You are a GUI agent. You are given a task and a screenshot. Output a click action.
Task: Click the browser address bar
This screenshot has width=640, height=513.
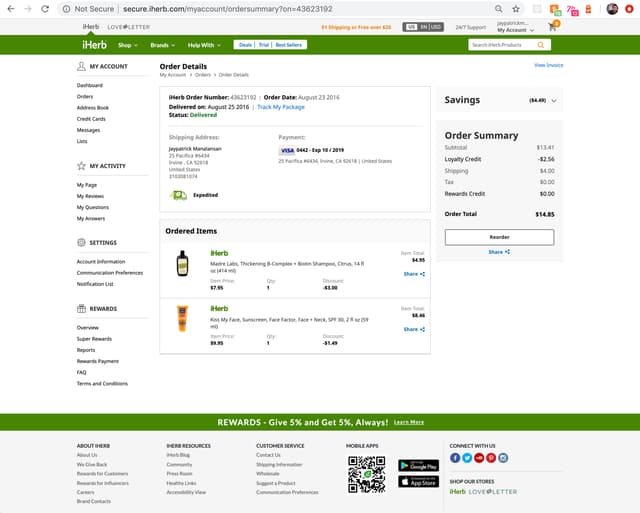[x=278, y=9]
